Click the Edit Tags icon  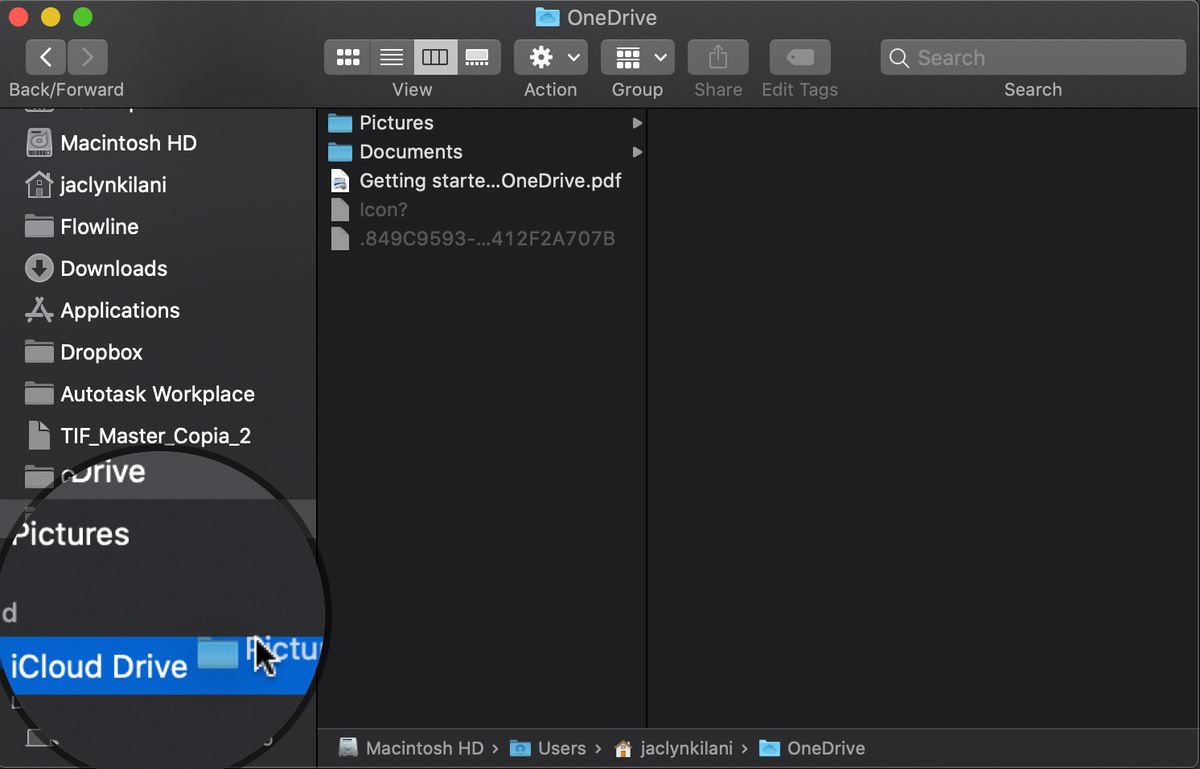tap(799, 57)
